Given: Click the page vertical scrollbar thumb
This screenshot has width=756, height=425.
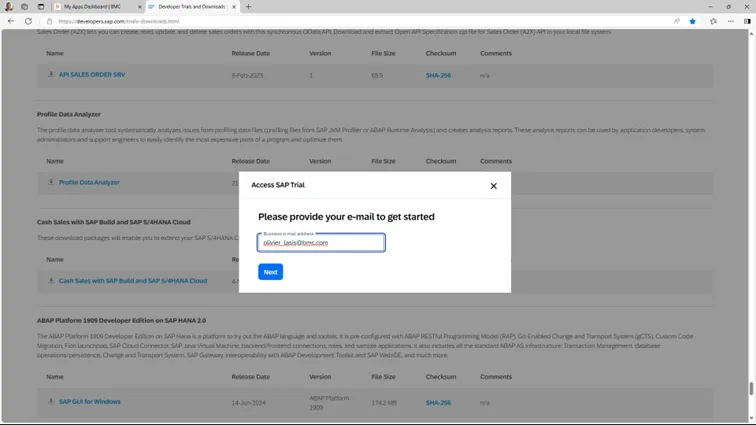Looking at the screenshot, I should (x=751, y=388).
